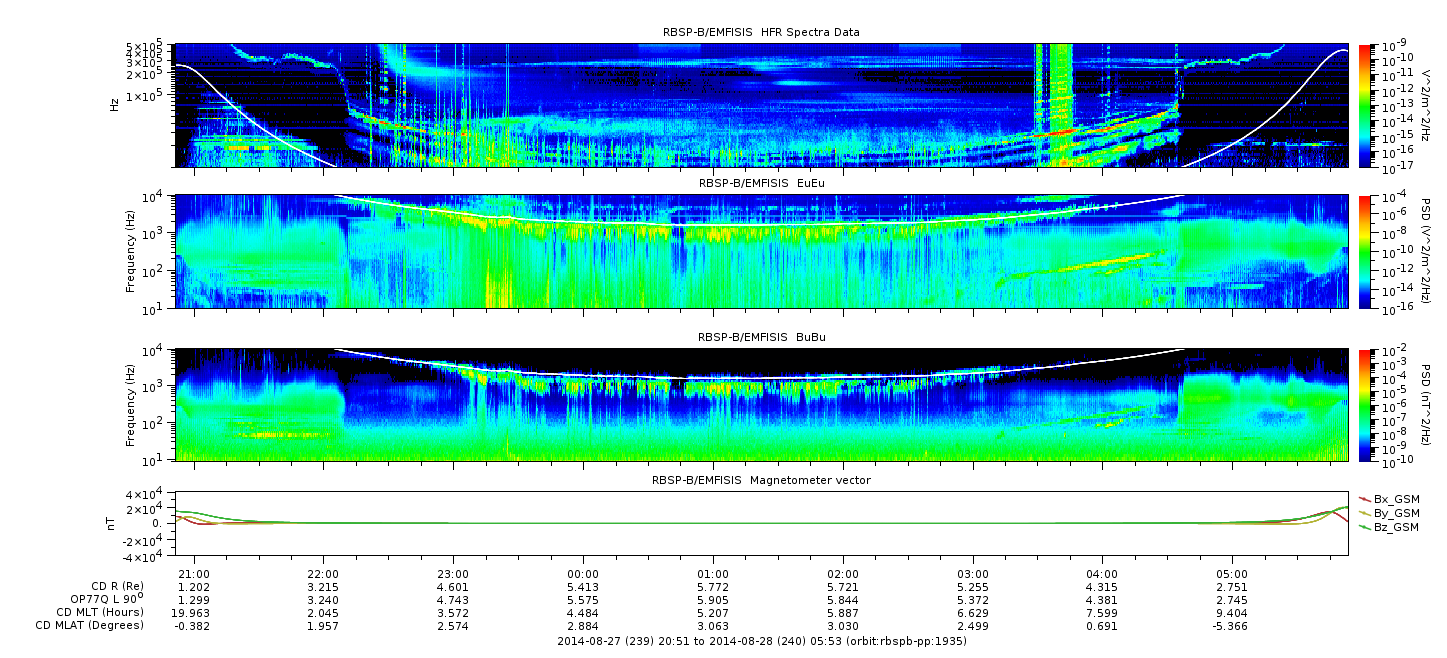Click the CD MLT (Hours) row label
1447x658 pixels.
(x=99, y=612)
